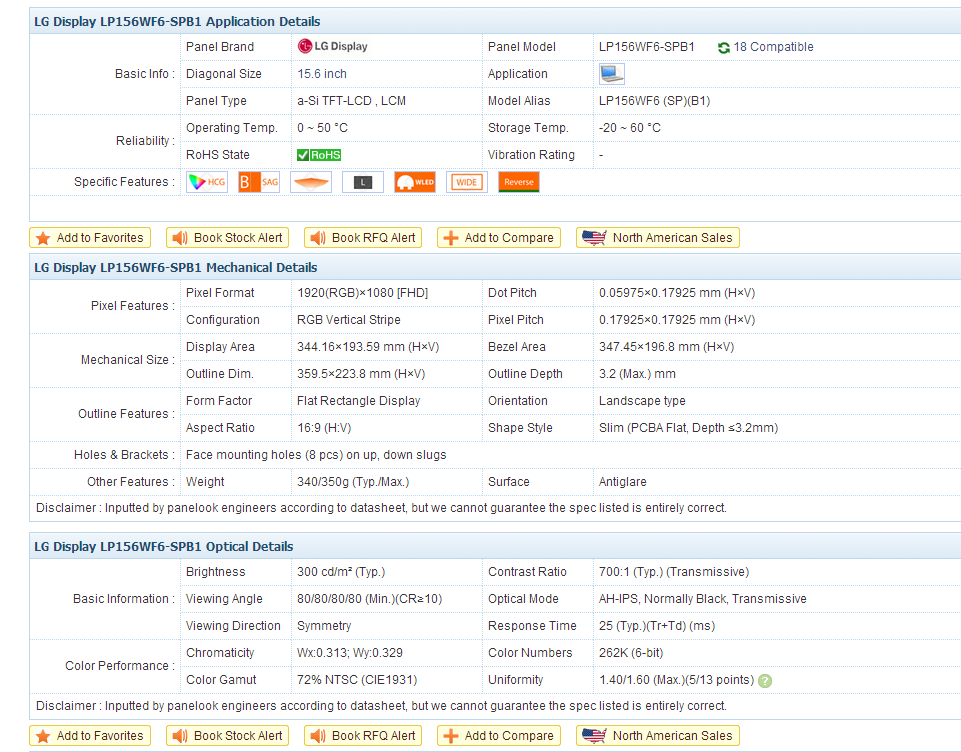Click the Antiglare surface value
Image resolution: width=961 pixels, height=752 pixels.
tap(623, 482)
